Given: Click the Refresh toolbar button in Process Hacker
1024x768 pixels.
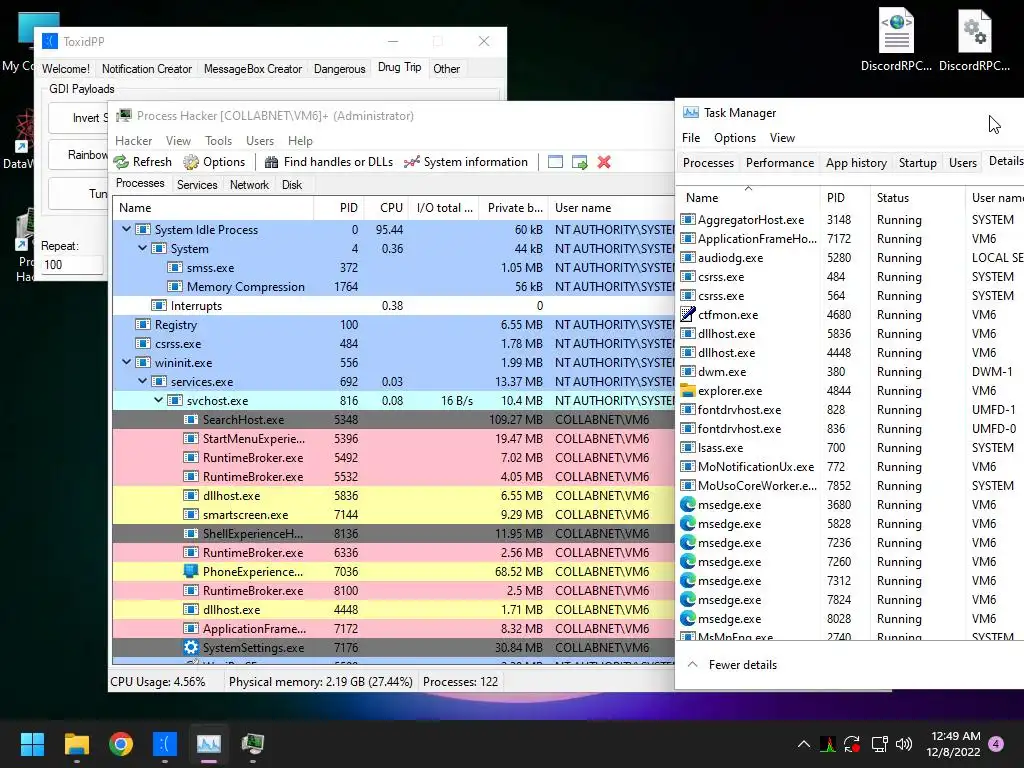Looking at the screenshot, I should click(142, 162).
